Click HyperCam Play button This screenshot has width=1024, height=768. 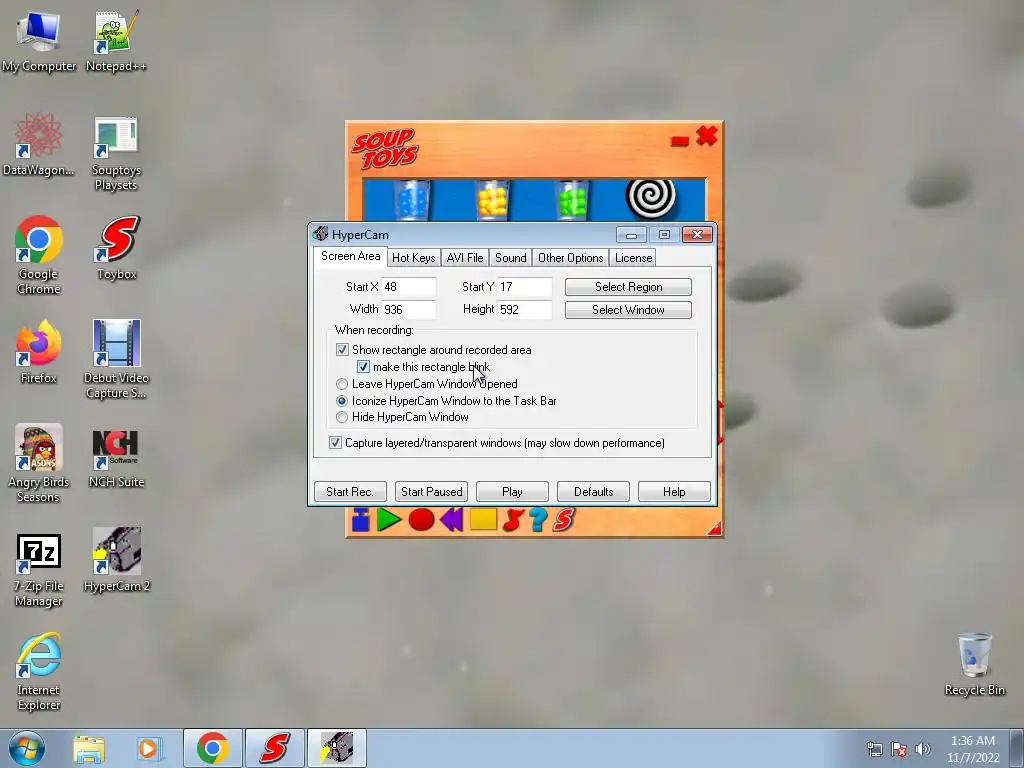pyautogui.click(x=512, y=492)
